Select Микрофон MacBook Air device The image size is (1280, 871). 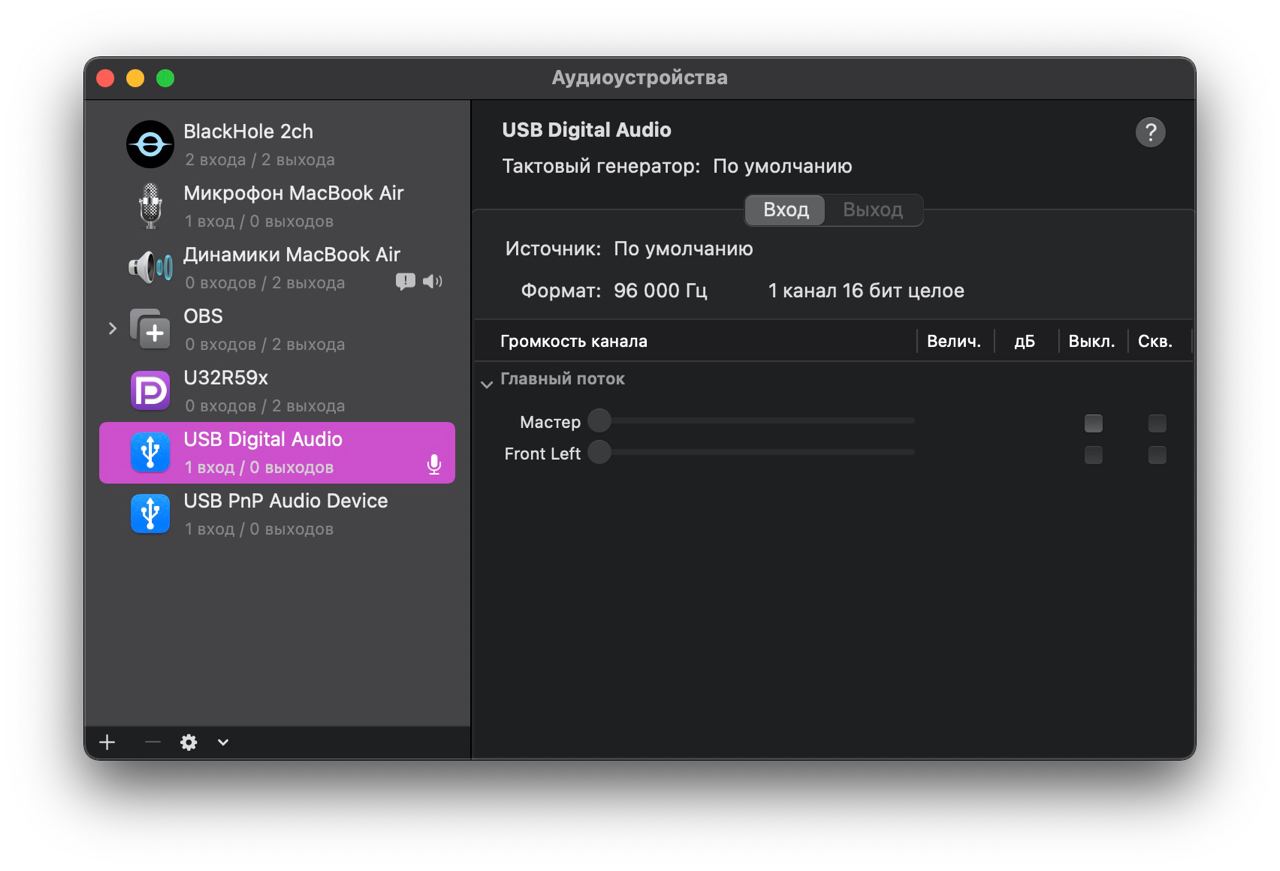(277, 206)
